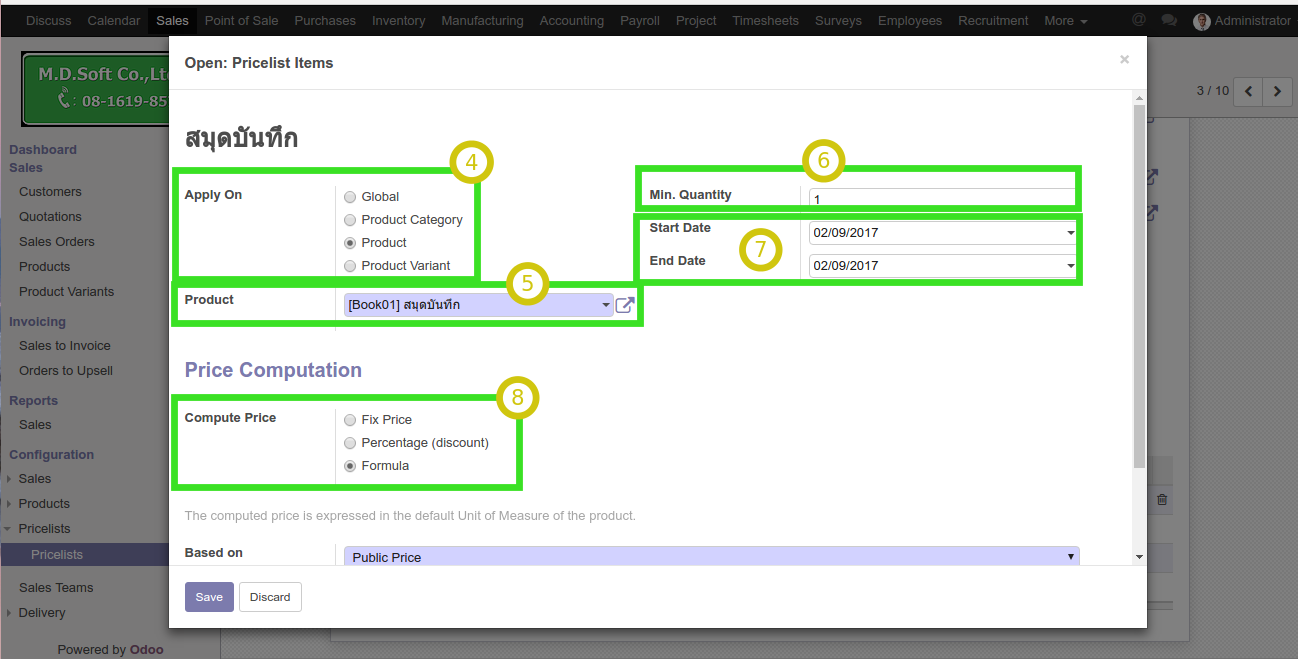The height and width of the screenshot is (659, 1298).
Task: Close the Pricelist Items dialog
Action: [1124, 60]
